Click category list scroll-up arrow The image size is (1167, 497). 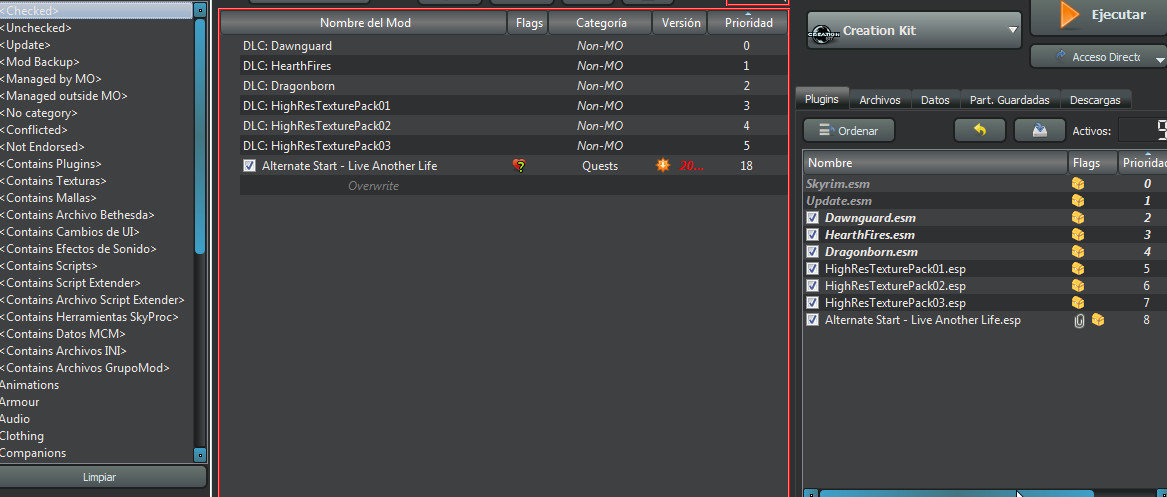[199, 10]
